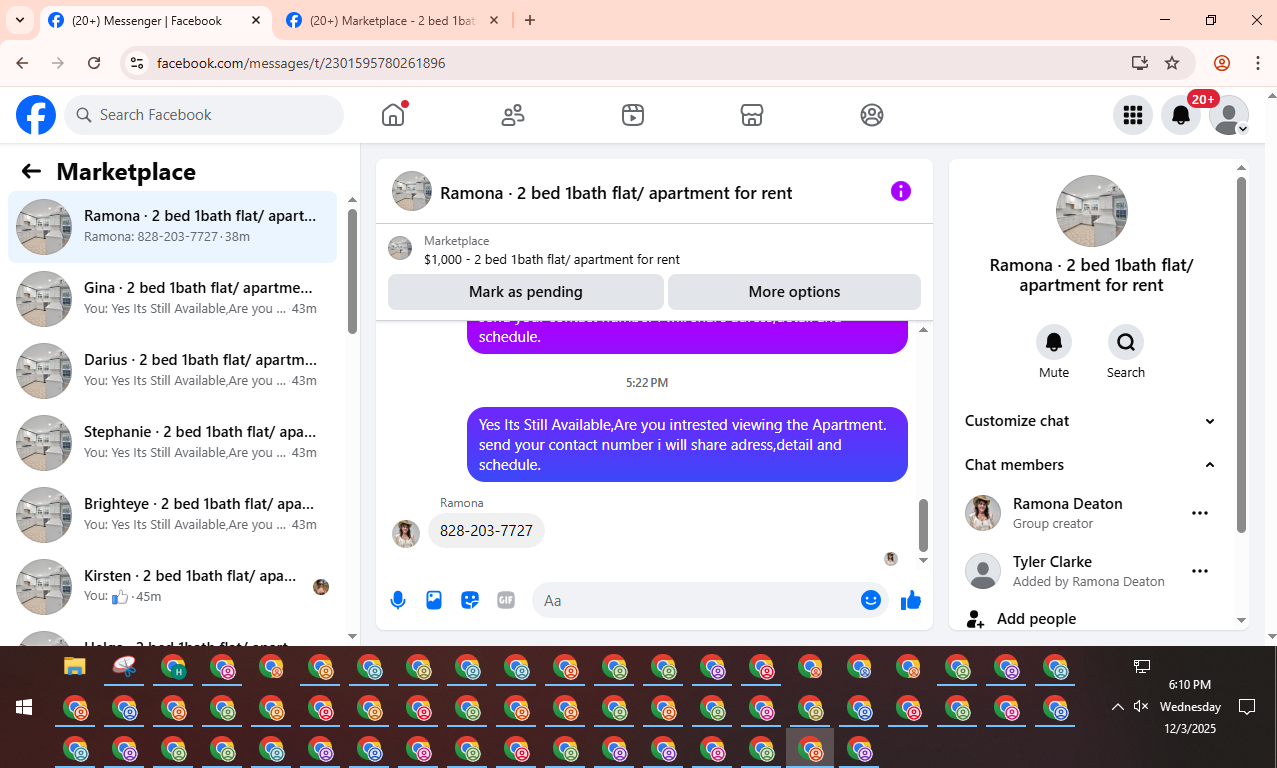Click the Search Facebook field
The height and width of the screenshot is (768, 1277).
pyautogui.click(x=204, y=115)
